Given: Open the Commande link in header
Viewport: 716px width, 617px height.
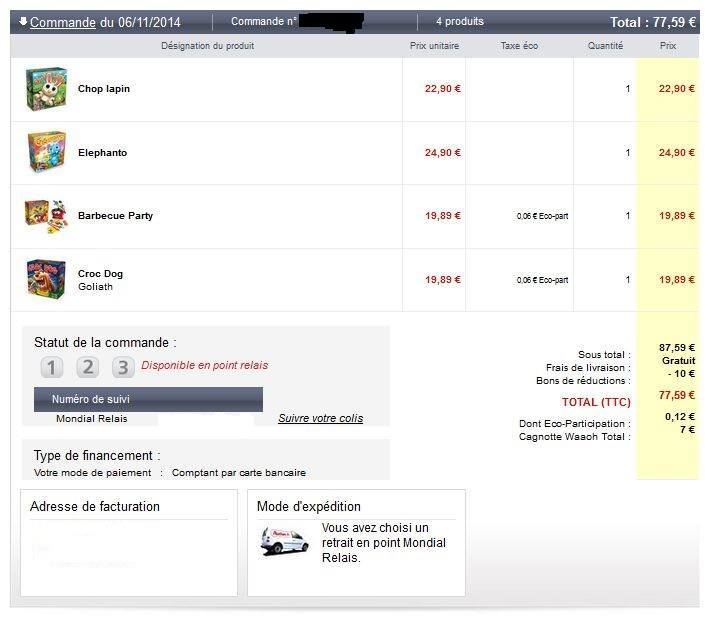Looking at the screenshot, I should [x=62, y=22].
